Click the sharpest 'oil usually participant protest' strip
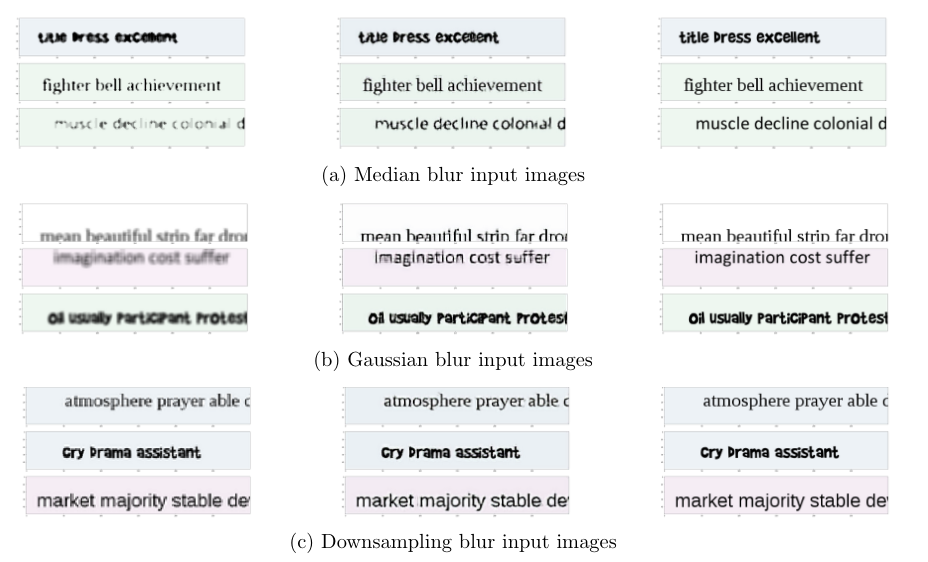Viewport: 928px width, 562px height. tap(775, 313)
